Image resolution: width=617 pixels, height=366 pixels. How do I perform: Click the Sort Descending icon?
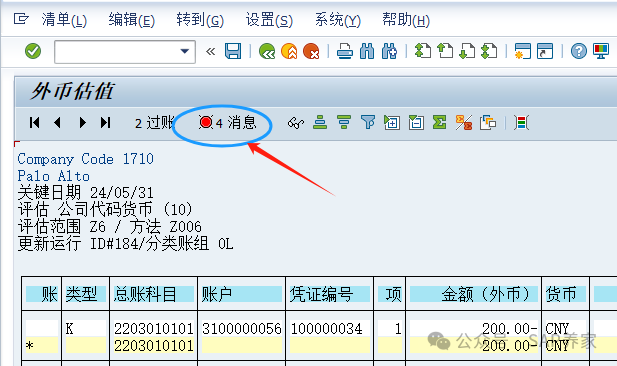click(344, 123)
